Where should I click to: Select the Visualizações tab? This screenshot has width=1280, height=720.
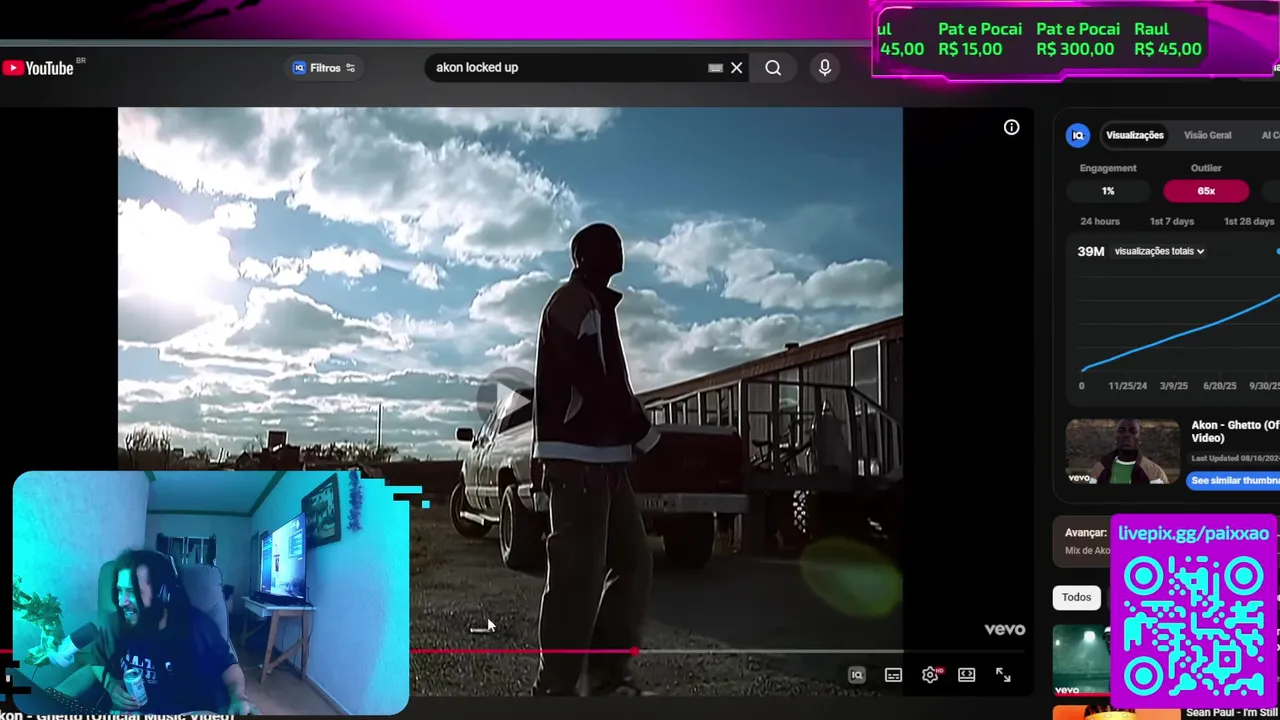1134,135
